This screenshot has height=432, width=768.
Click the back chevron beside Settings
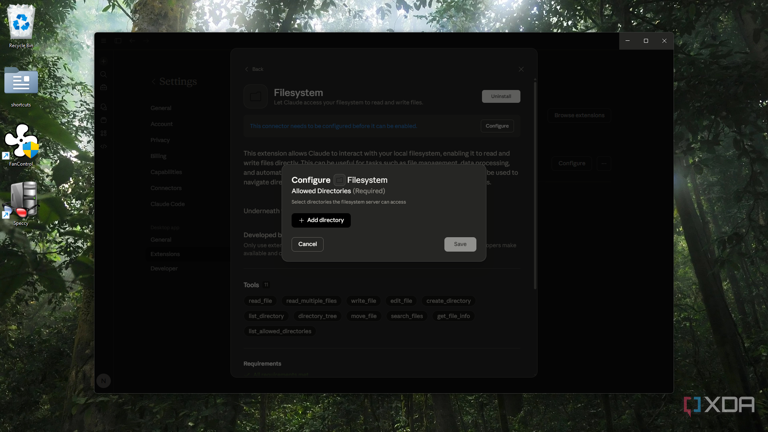point(153,81)
